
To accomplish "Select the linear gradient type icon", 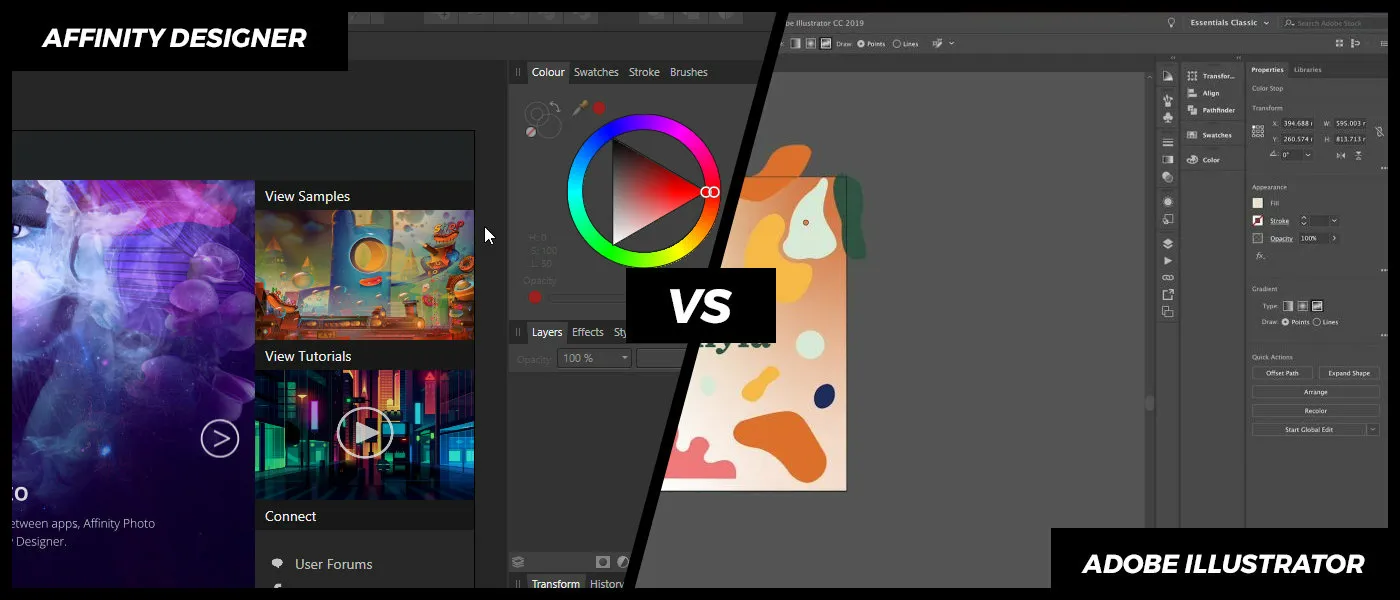I will point(1288,305).
